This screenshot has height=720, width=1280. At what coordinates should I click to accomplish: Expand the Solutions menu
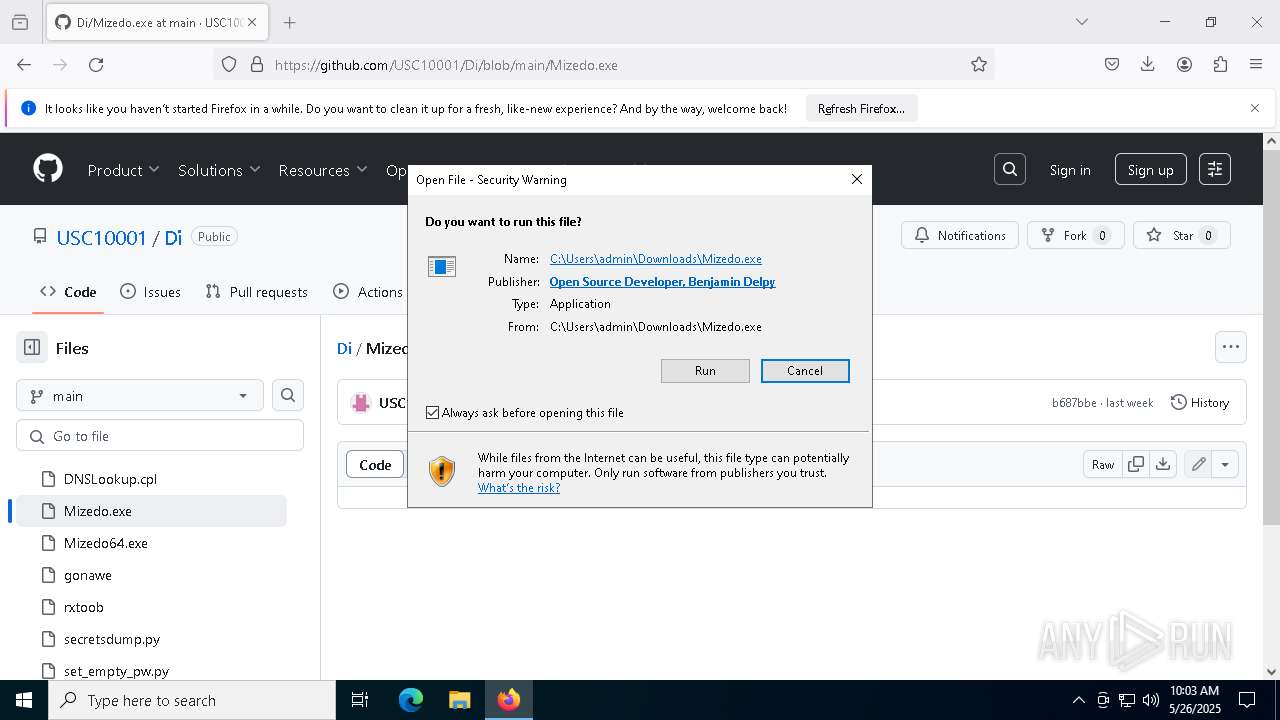pos(219,170)
